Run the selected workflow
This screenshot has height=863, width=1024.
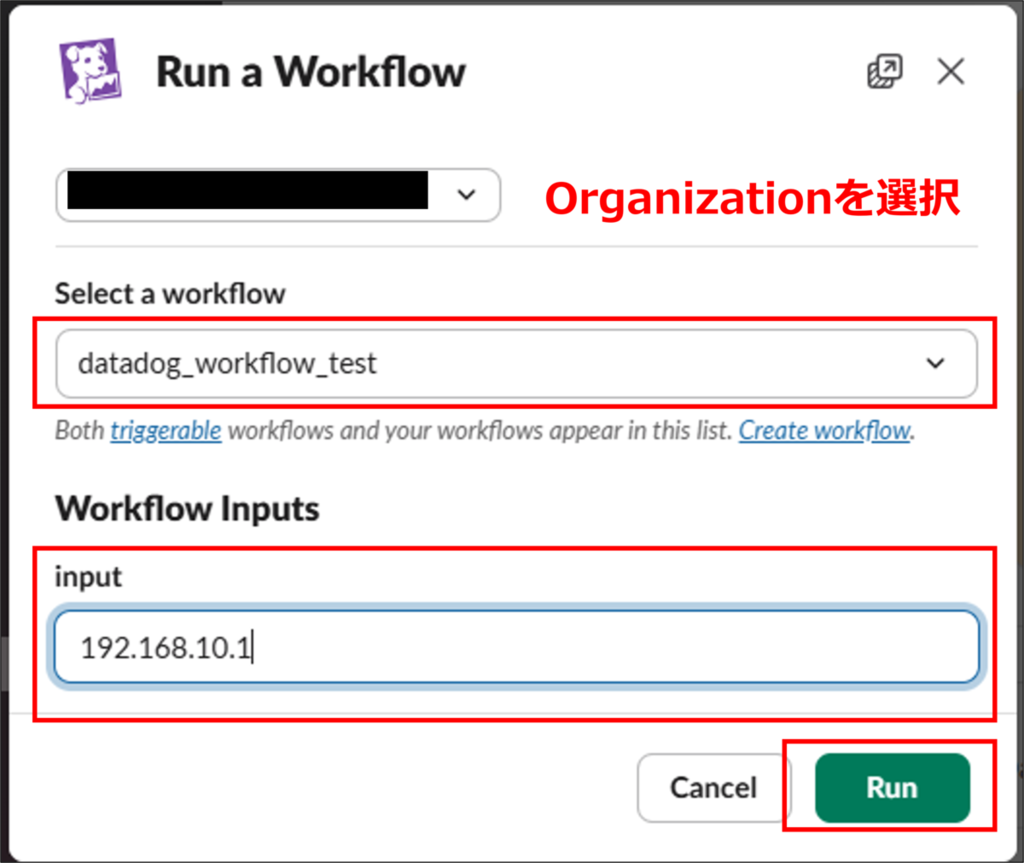(x=892, y=787)
